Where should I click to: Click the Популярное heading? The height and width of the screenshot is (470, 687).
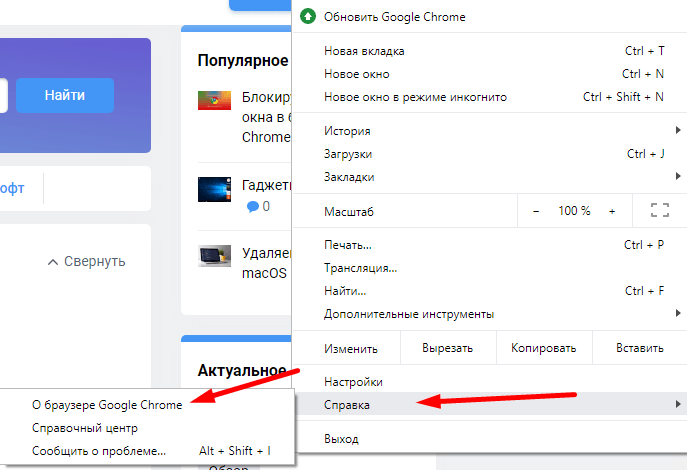243,60
